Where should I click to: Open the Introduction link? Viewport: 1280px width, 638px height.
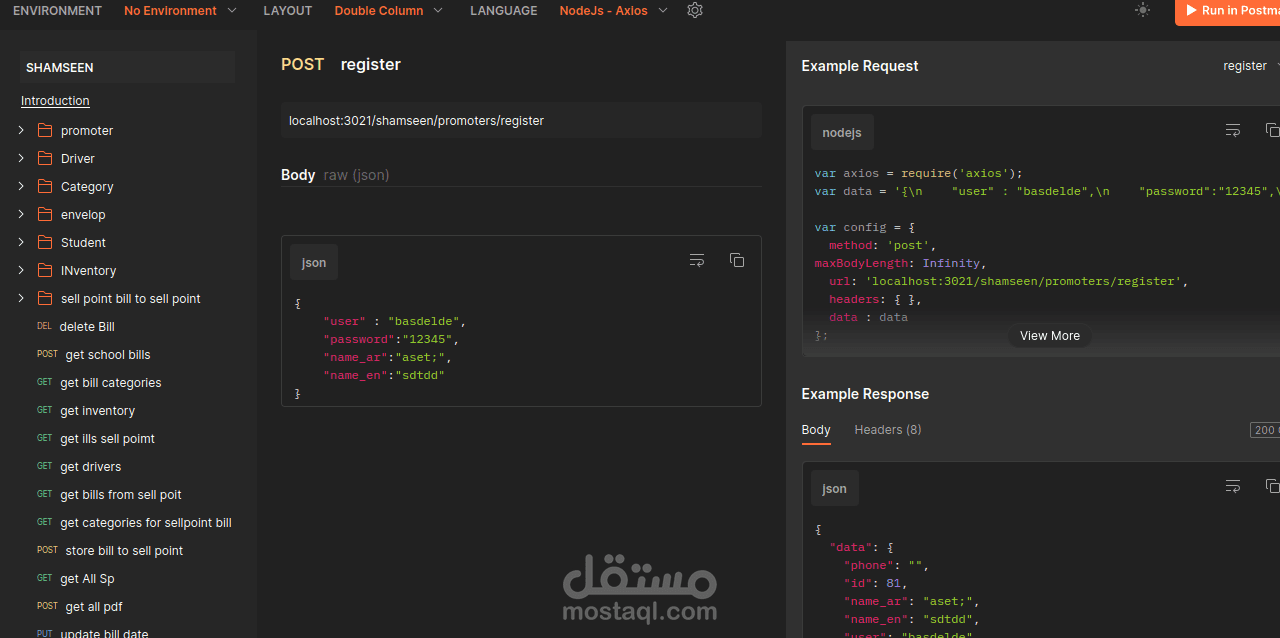55,101
